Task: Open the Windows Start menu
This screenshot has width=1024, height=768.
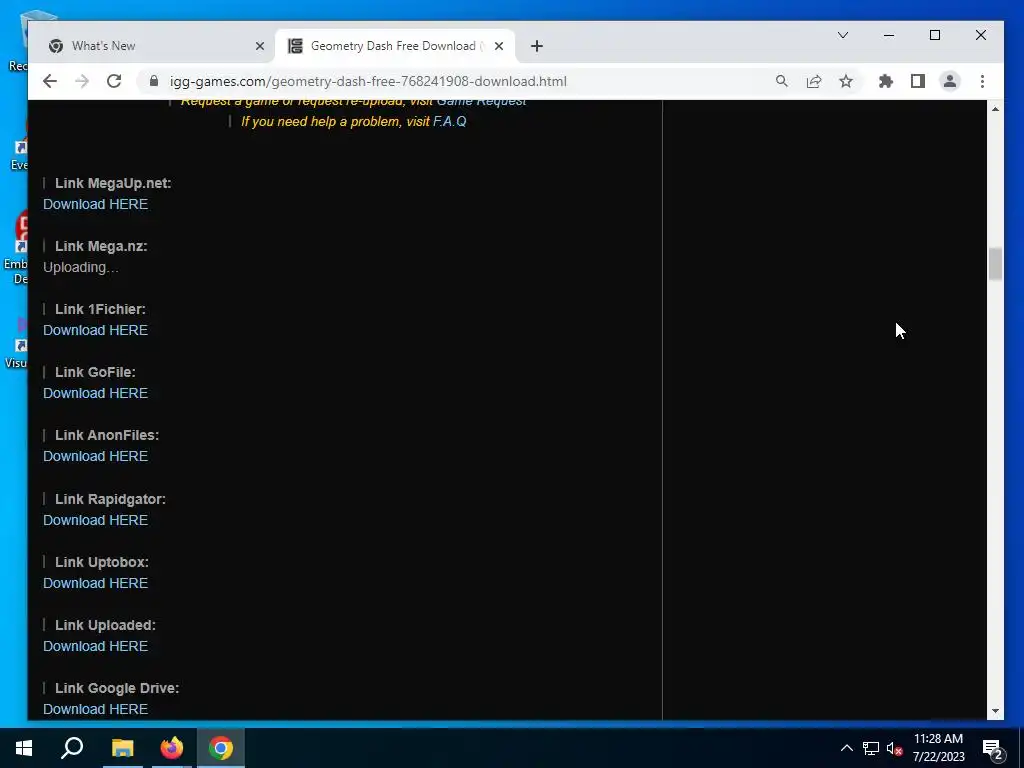Action: (x=24, y=748)
